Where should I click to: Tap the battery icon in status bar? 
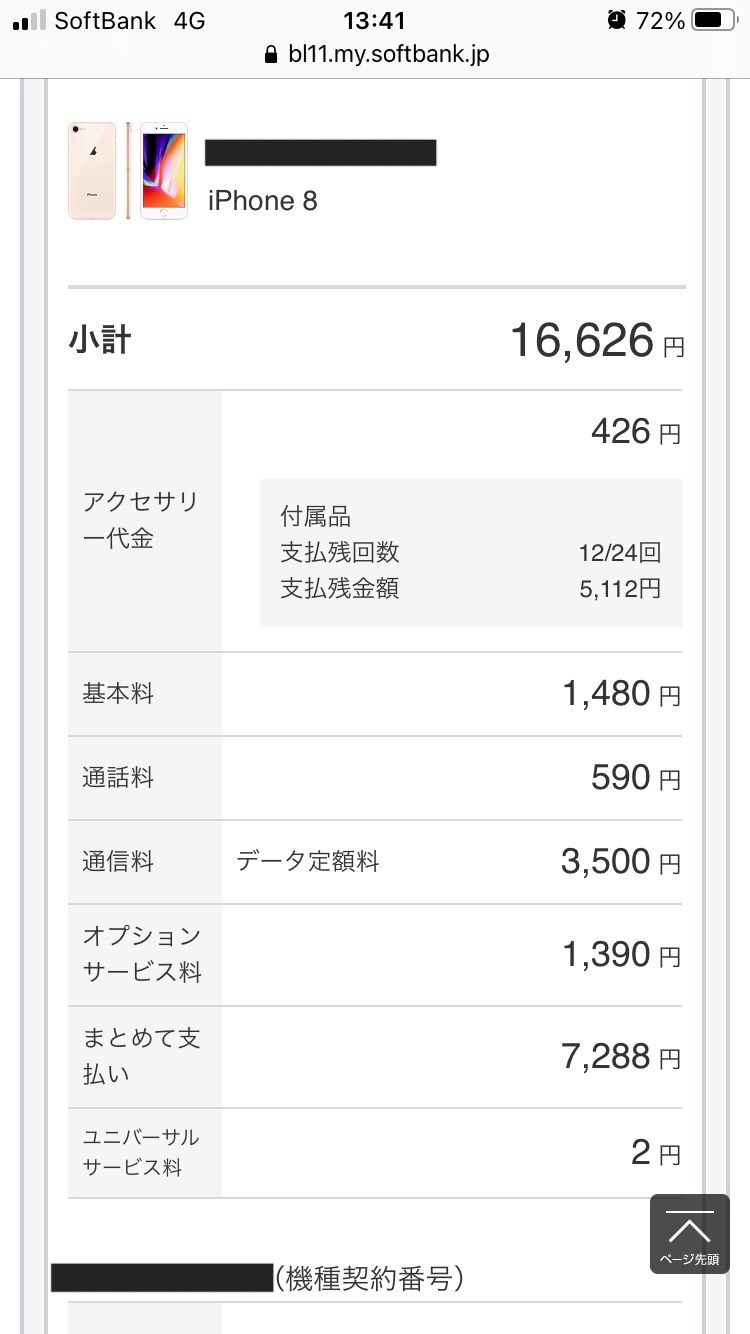coord(713,20)
